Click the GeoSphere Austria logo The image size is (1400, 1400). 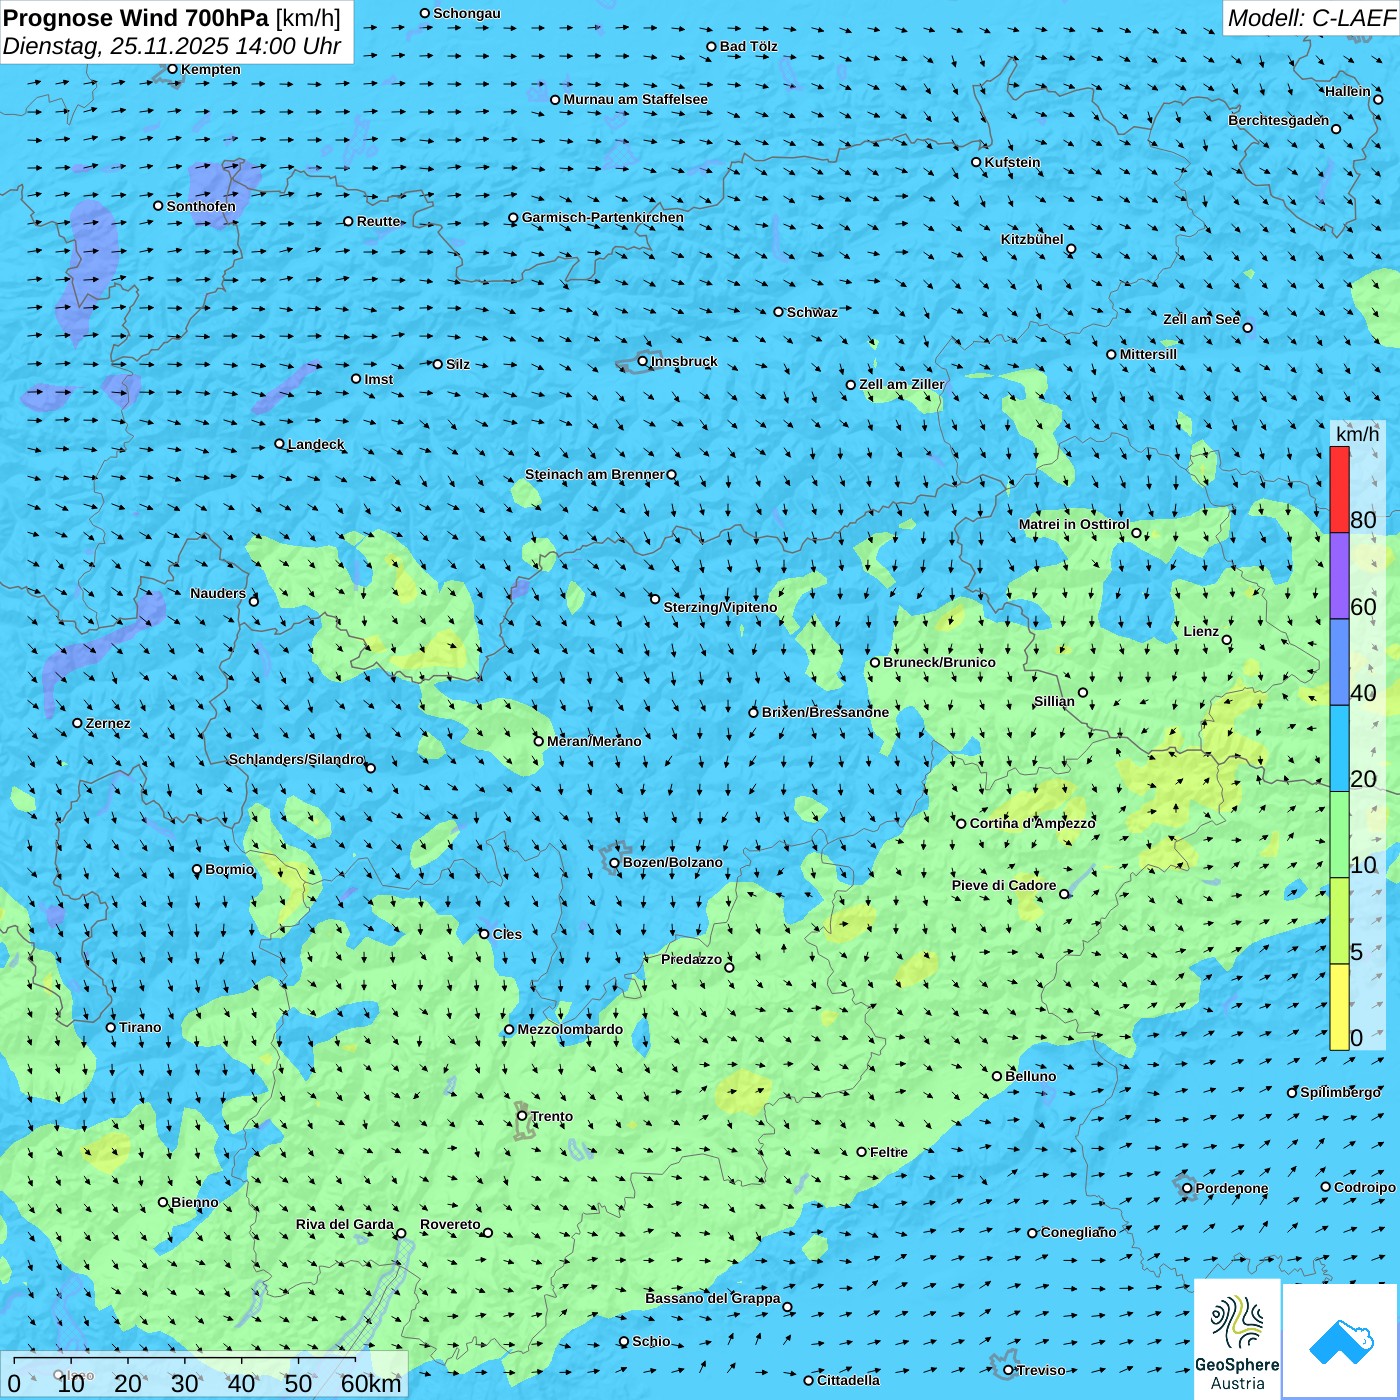(1237, 1338)
